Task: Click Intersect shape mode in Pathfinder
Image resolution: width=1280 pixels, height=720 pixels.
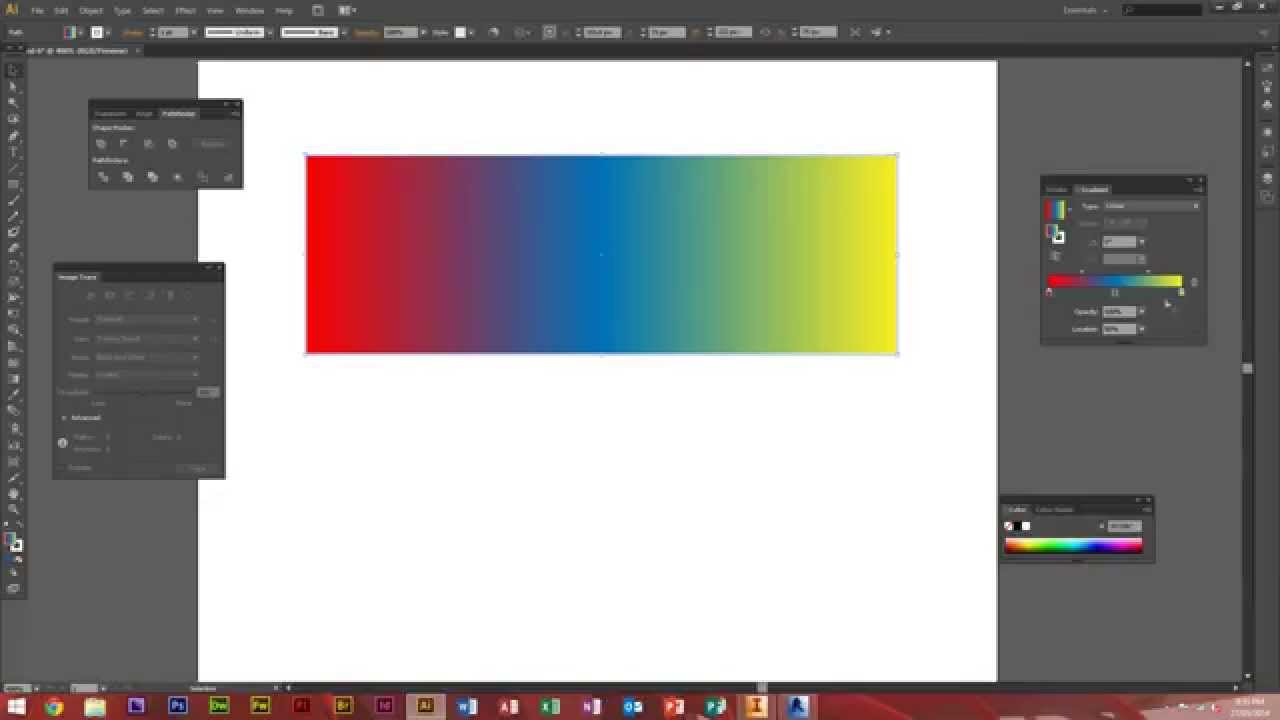Action: [148, 144]
